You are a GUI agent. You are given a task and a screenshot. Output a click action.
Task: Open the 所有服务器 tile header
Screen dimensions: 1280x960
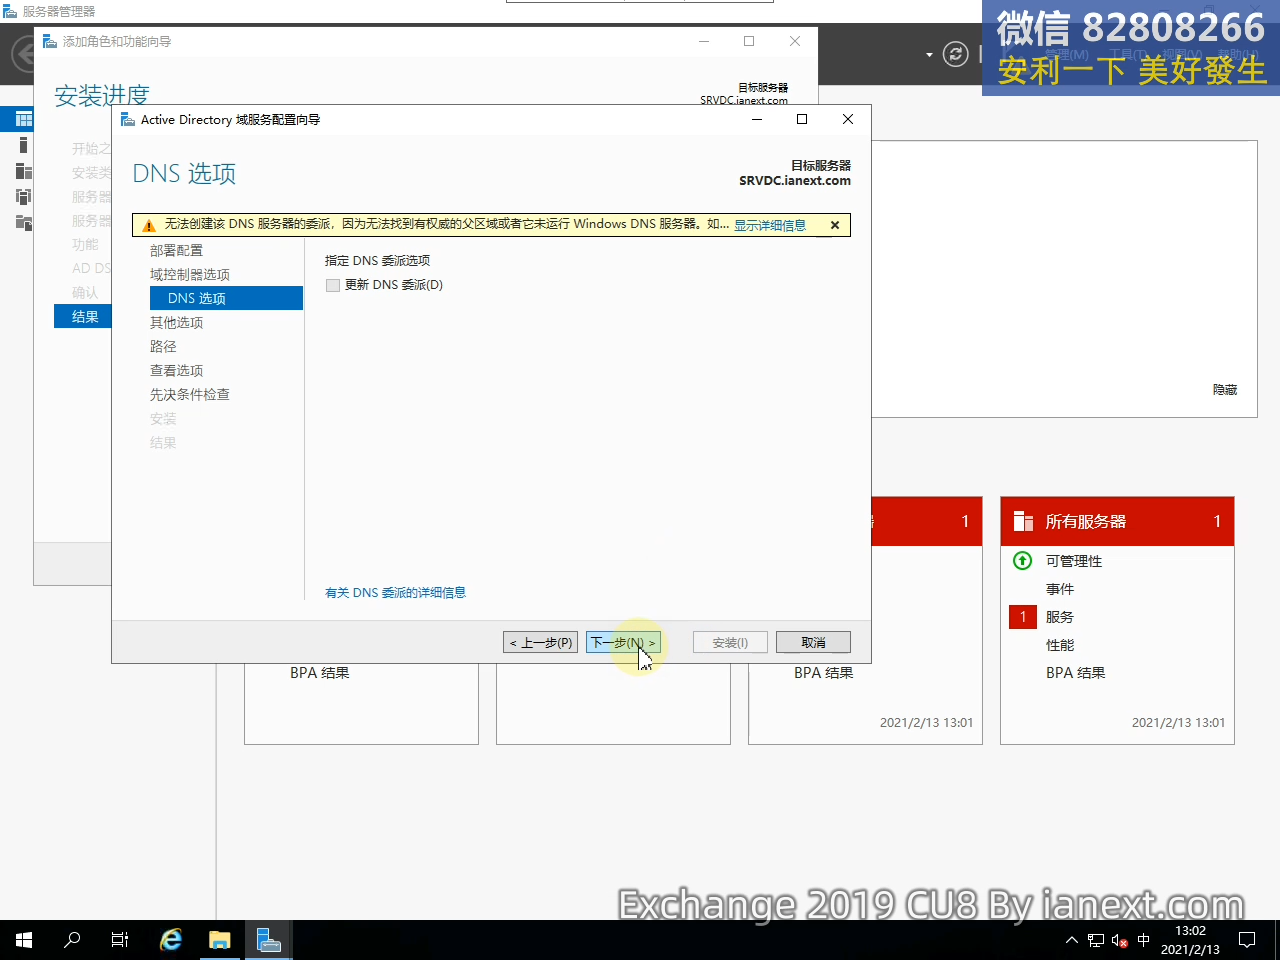pyautogui.click(x=1117, y=521)
